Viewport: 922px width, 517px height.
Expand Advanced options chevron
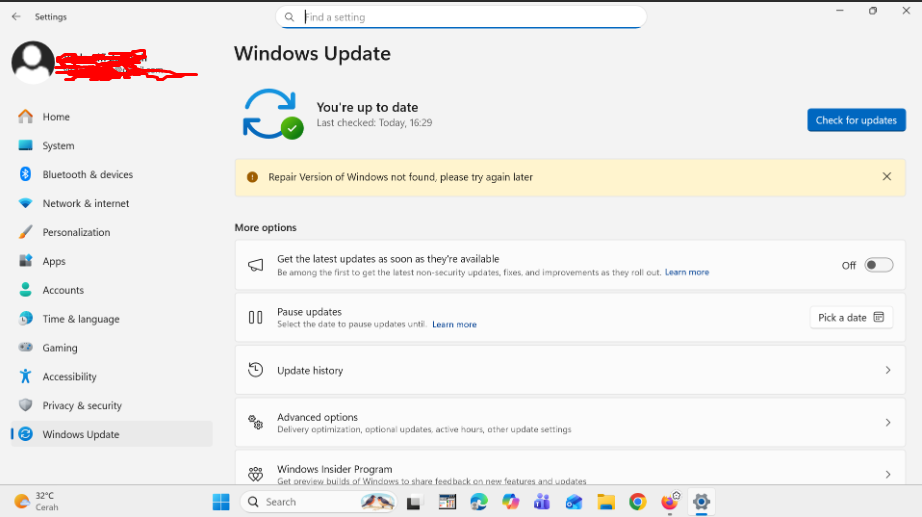(888, 422)
